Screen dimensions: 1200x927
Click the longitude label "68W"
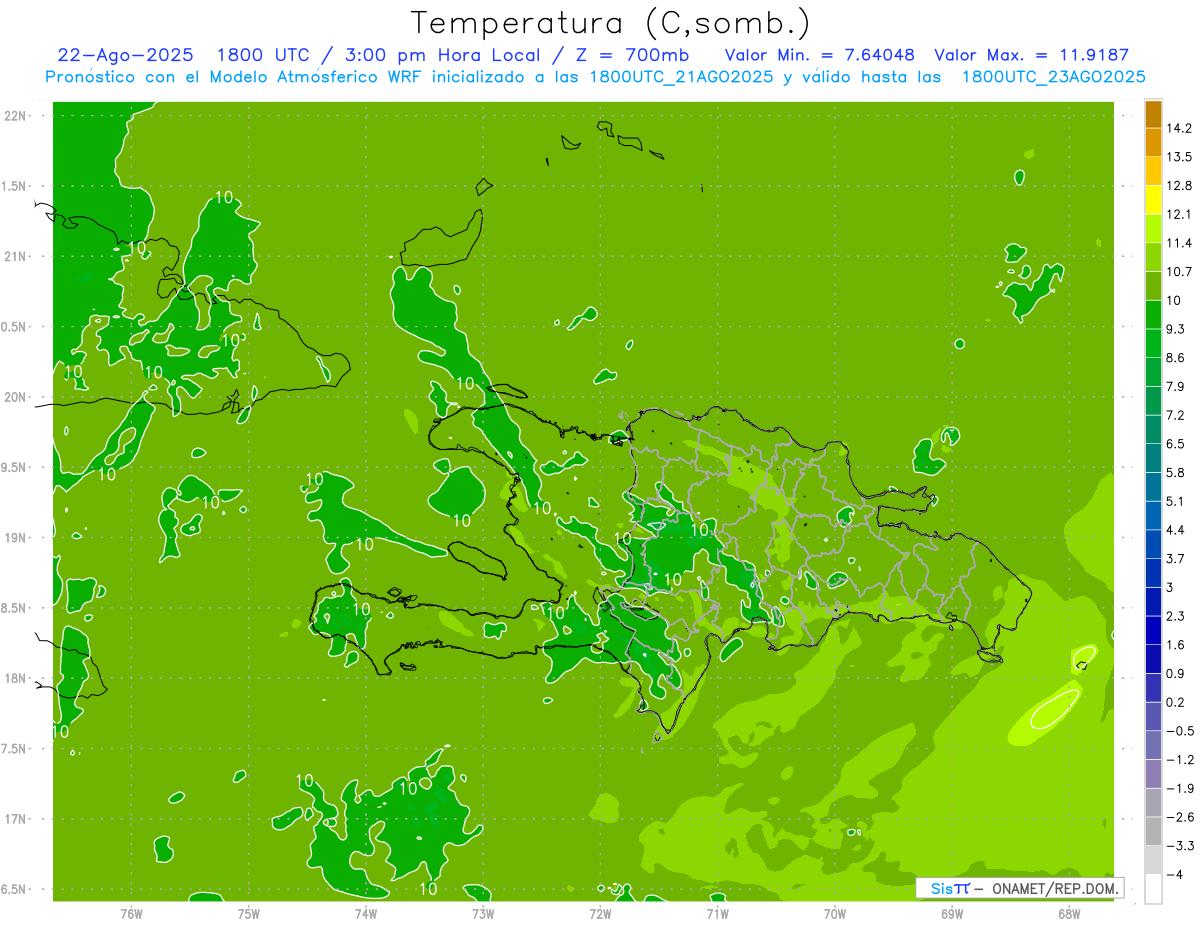(x=1069, y=914)
